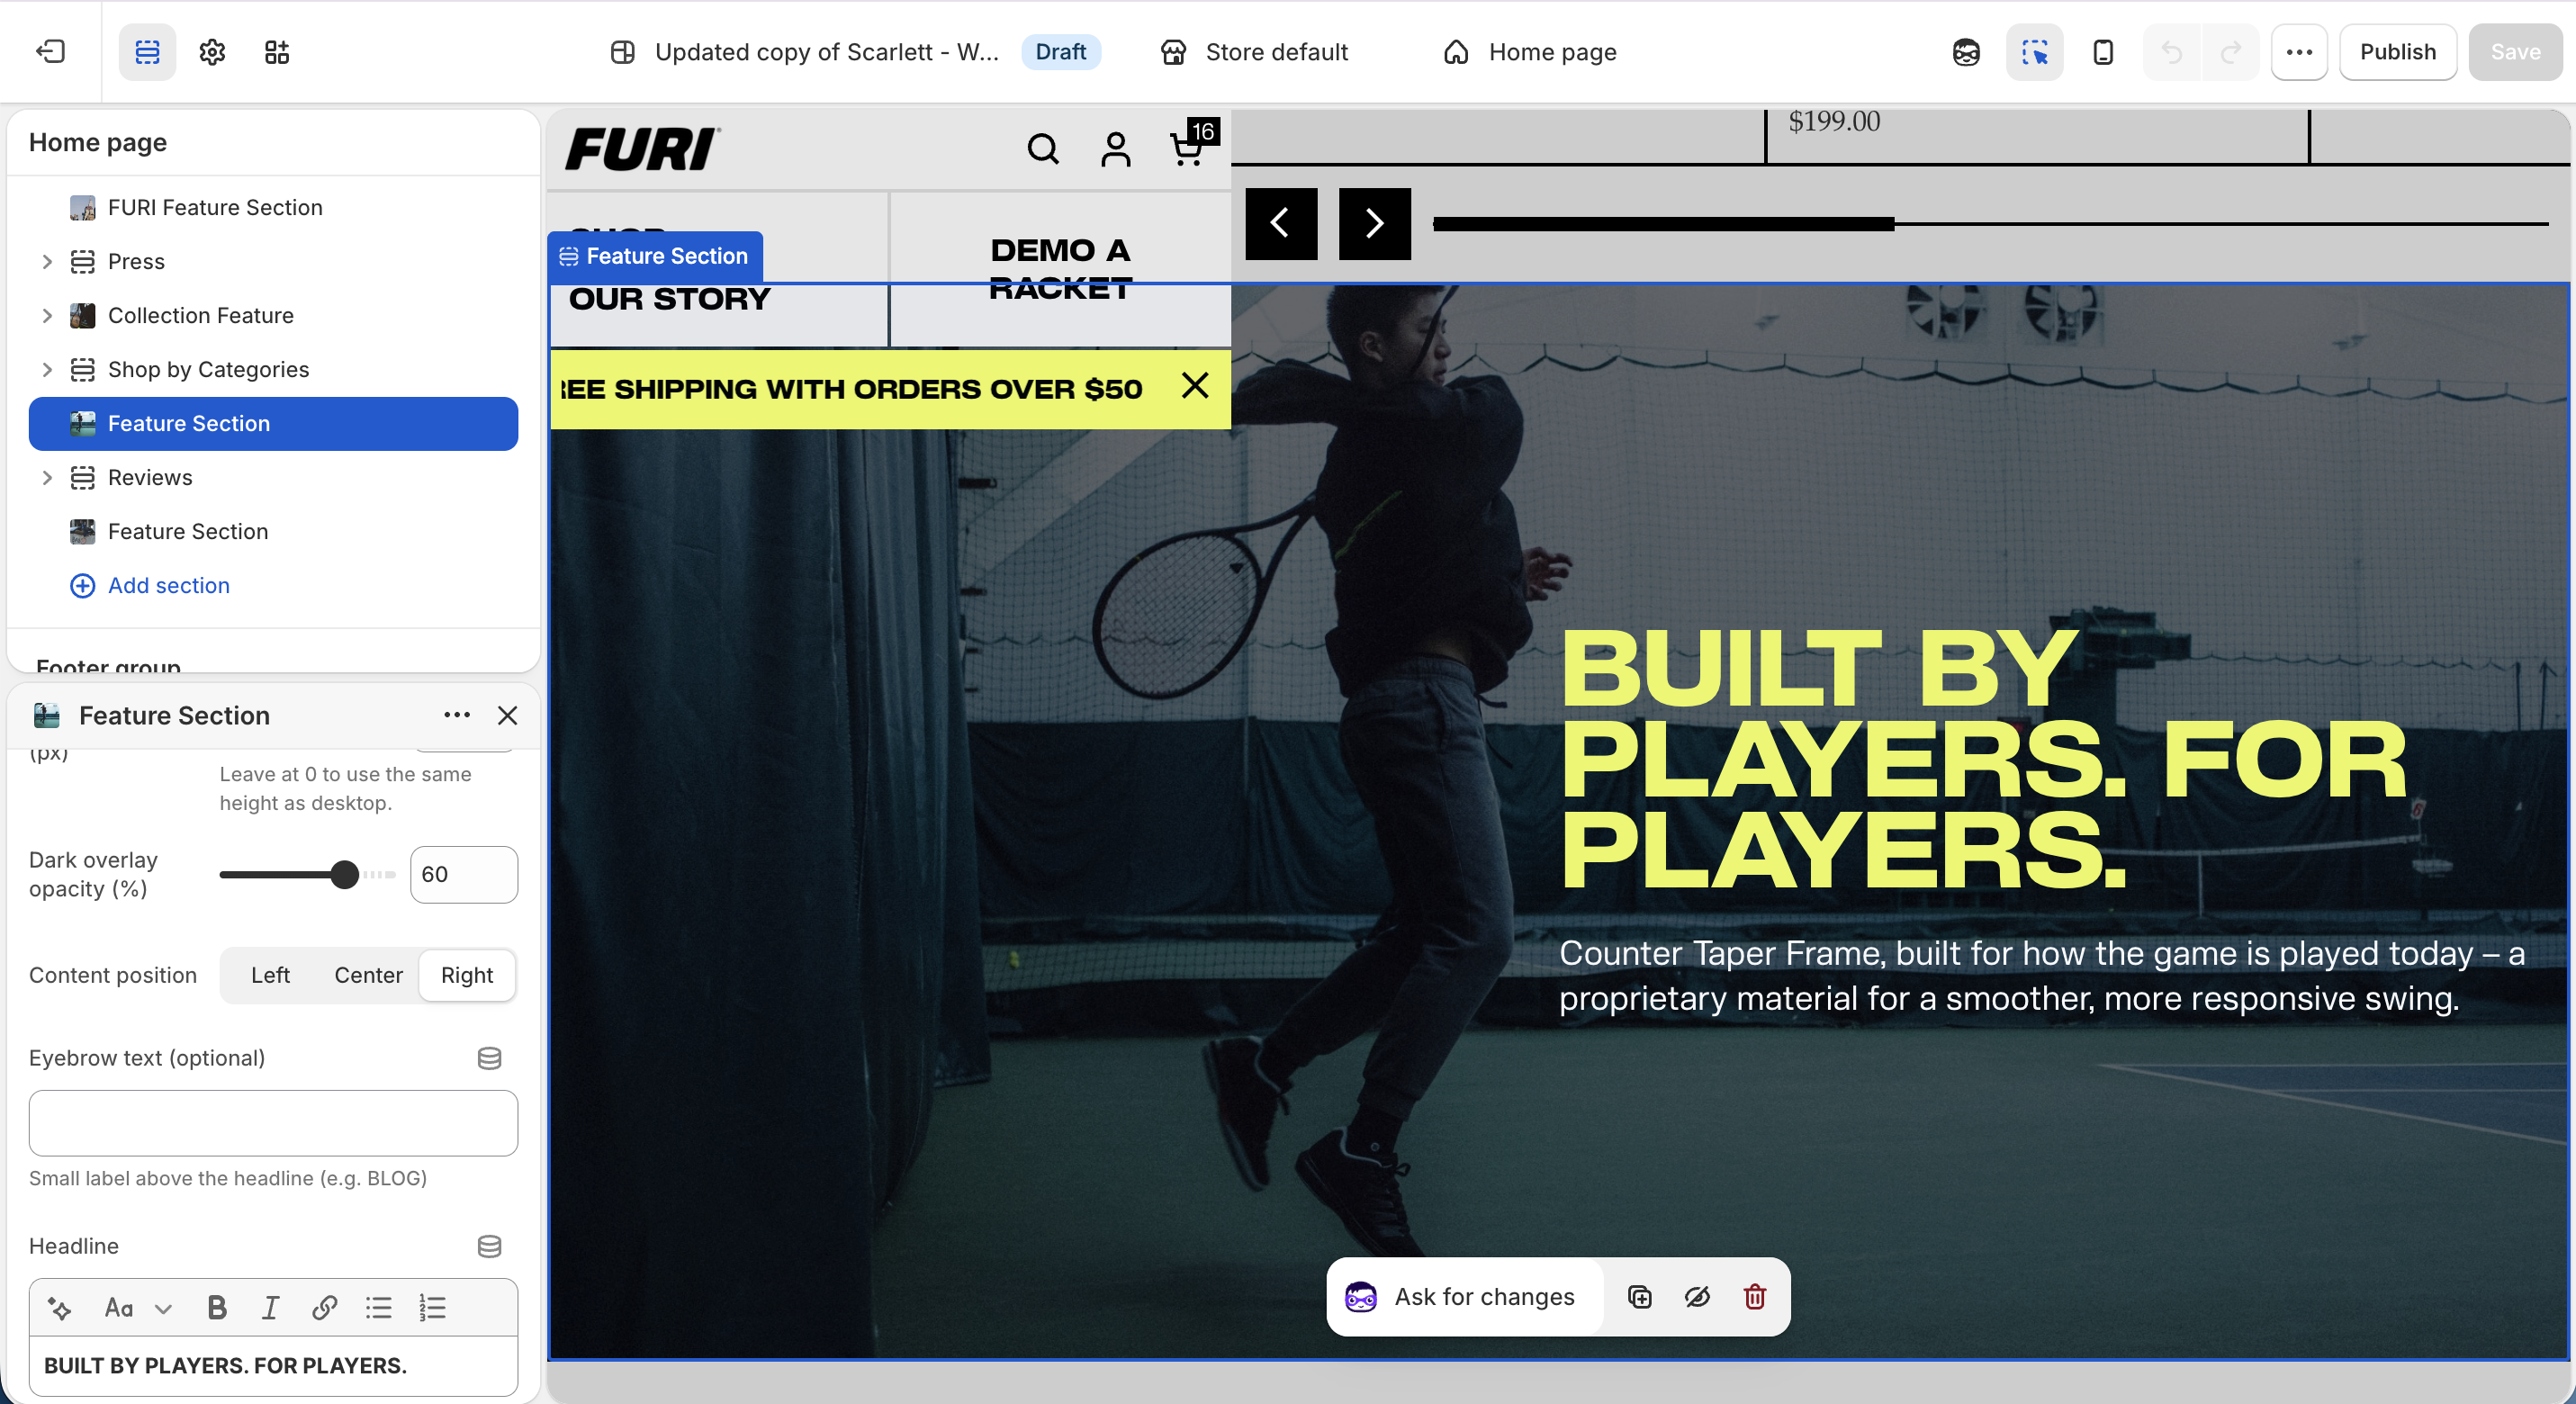Click Ask for changes button
This screenshot has width=2576, height=1404.
(1464, 1297)
